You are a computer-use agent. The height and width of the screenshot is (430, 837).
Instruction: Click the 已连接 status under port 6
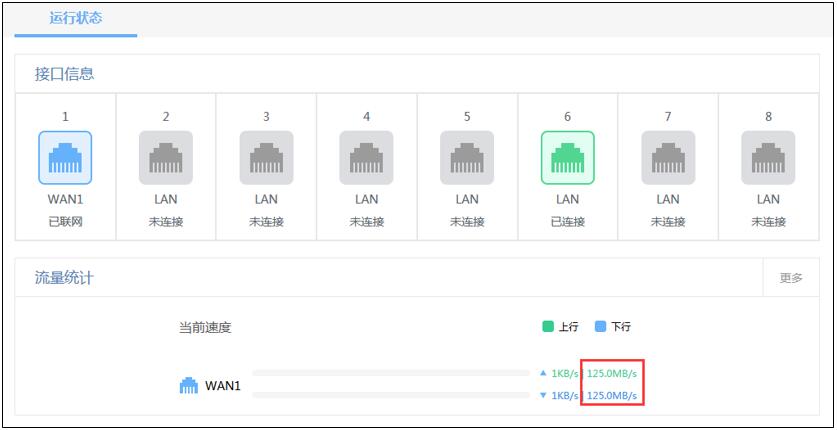pyautogui.click(x=567, y=222)
